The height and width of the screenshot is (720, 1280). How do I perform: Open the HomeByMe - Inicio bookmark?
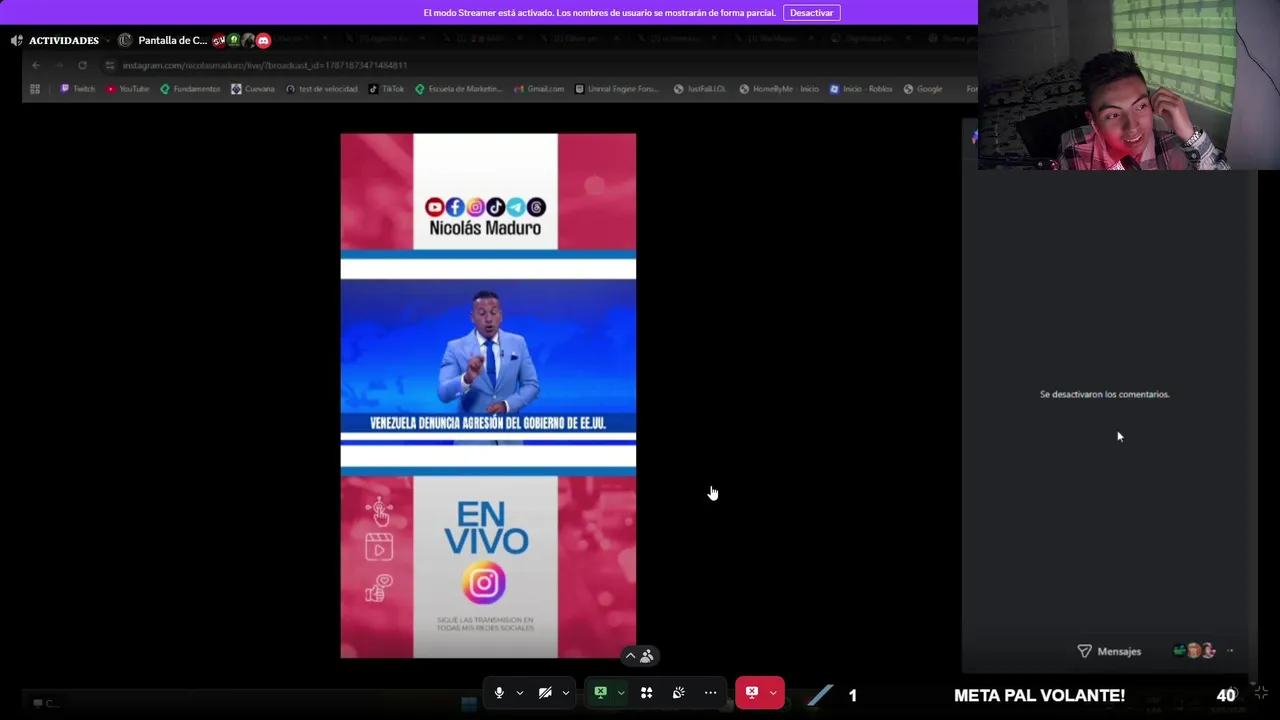pyautogui.click(x=779, y=89)
